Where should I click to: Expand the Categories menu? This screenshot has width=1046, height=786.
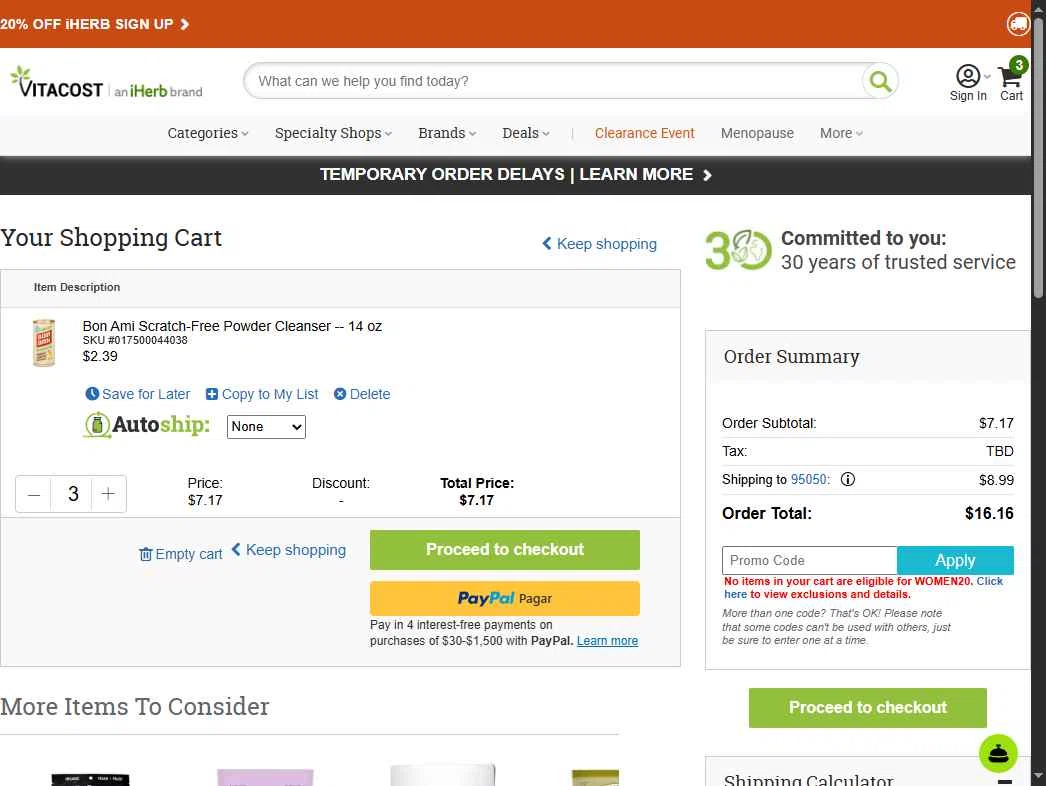tap(207, 133)
